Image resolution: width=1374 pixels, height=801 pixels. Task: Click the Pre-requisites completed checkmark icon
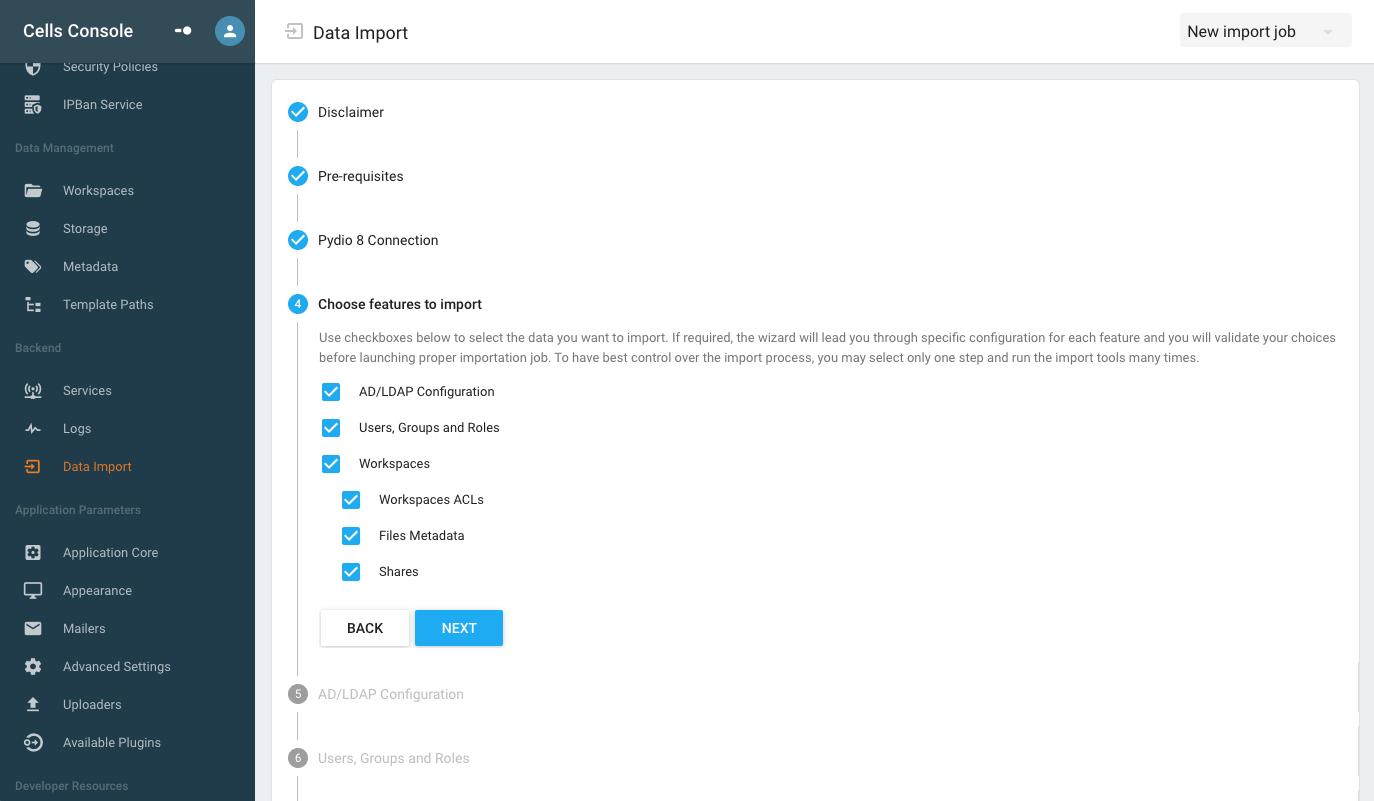click(x=298, y=176)
